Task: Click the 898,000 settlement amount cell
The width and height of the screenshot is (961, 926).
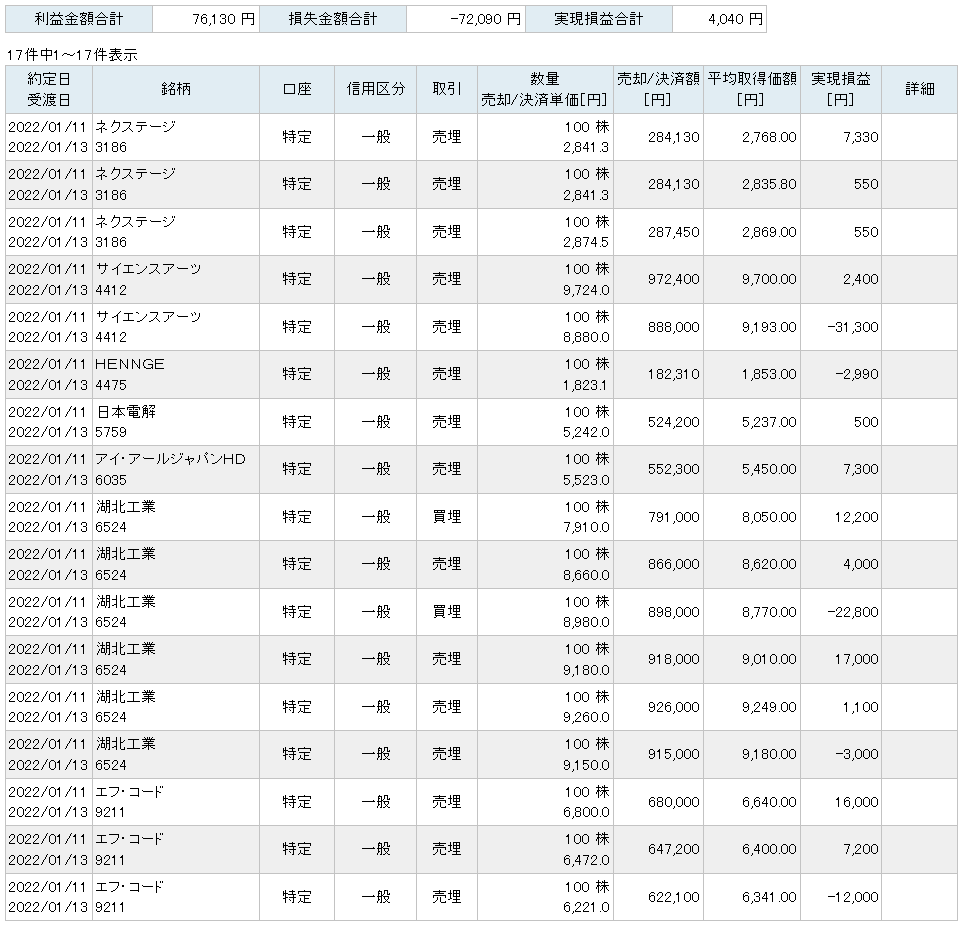Action: [659, 612]
